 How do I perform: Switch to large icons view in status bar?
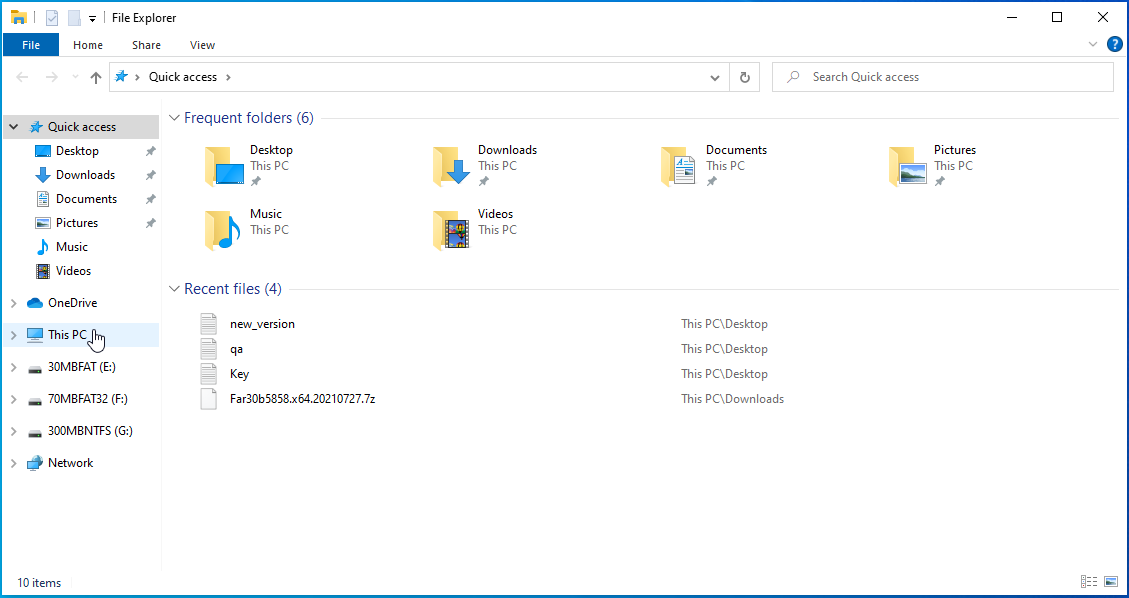pos(1111,582)
